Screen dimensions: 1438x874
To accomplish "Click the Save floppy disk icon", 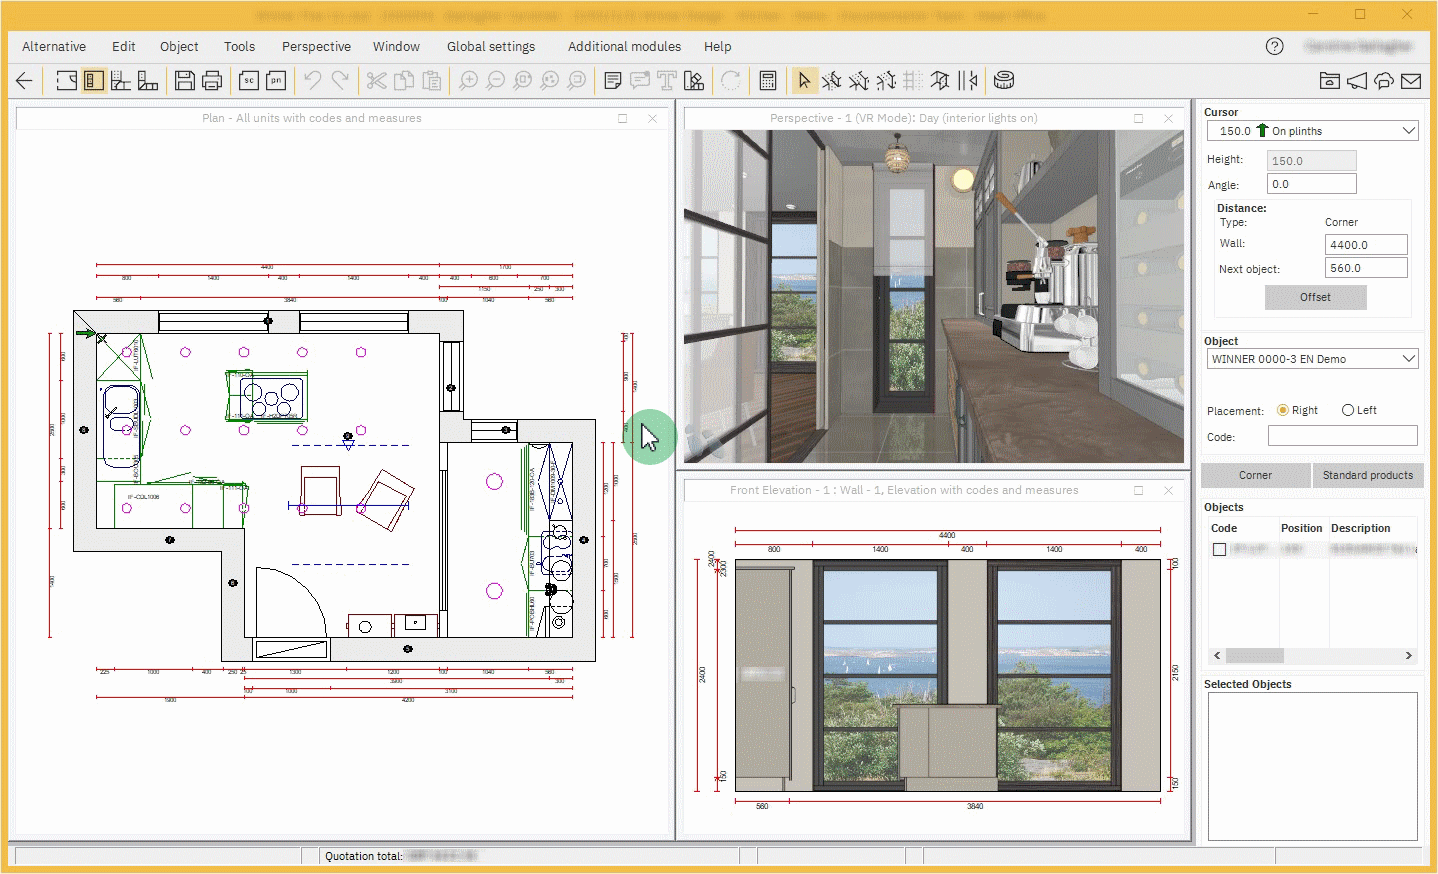I will [185, 81].
